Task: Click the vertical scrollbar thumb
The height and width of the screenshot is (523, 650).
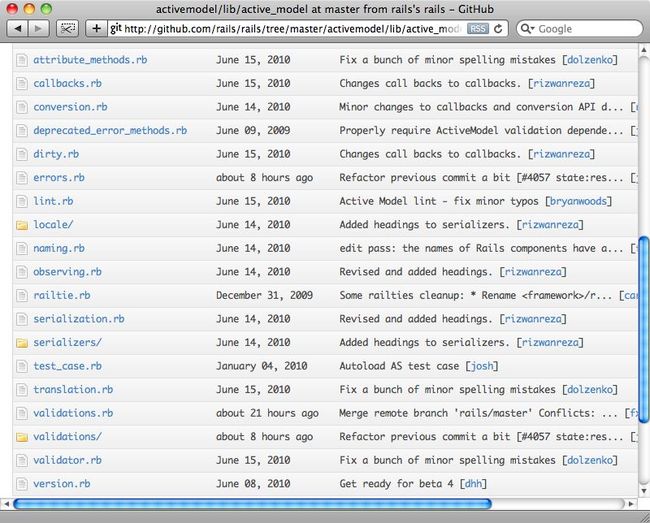Action: [643, 329]
